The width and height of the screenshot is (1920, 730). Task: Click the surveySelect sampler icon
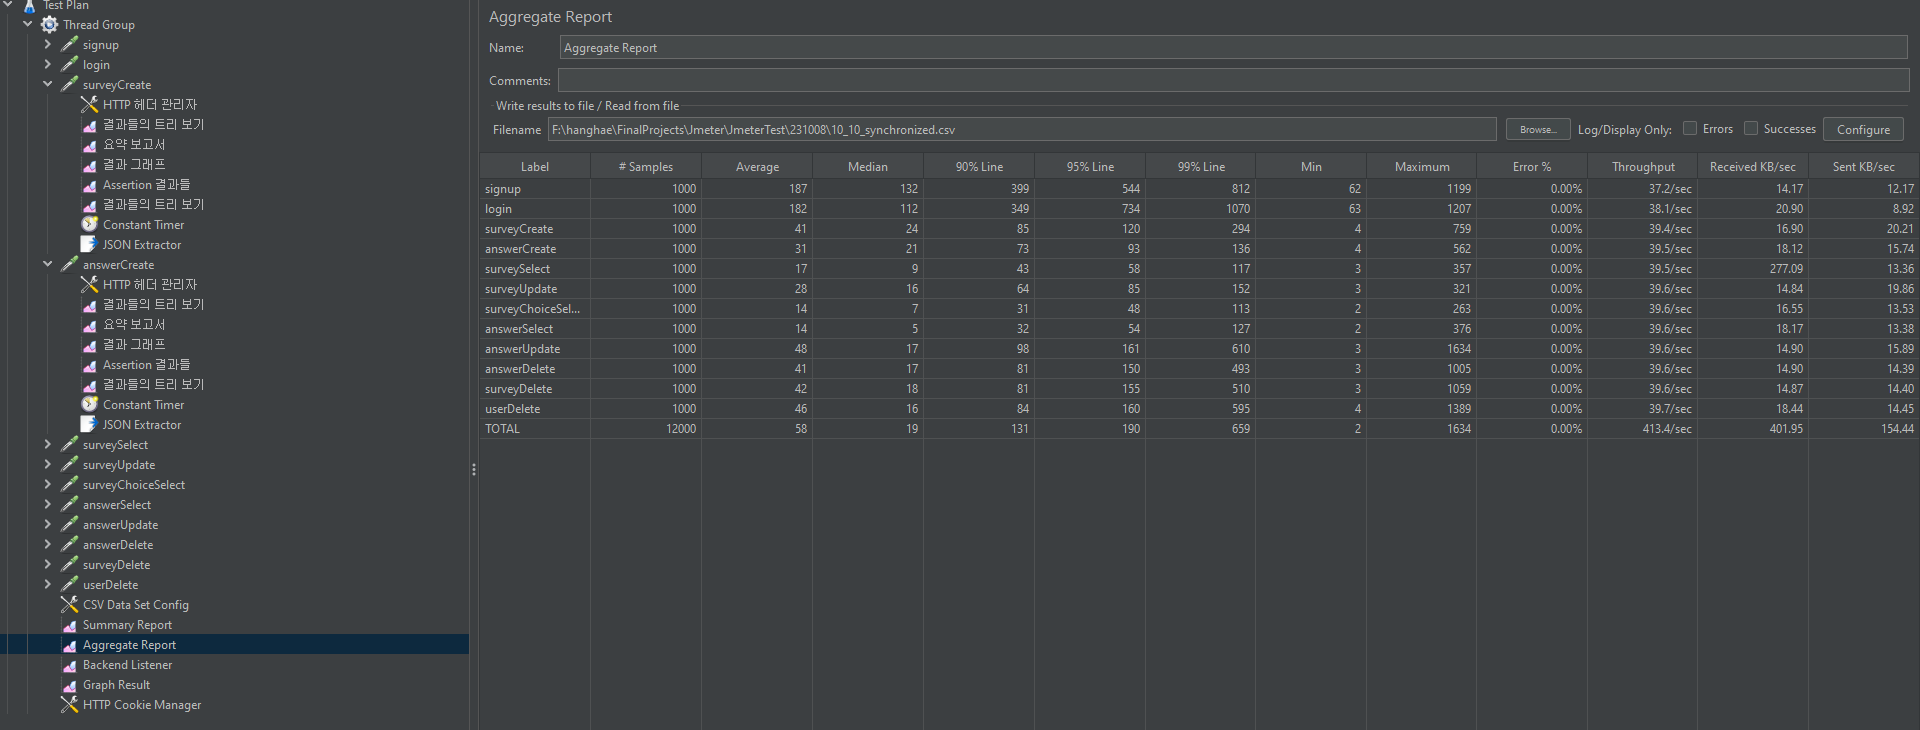(69, 444)
